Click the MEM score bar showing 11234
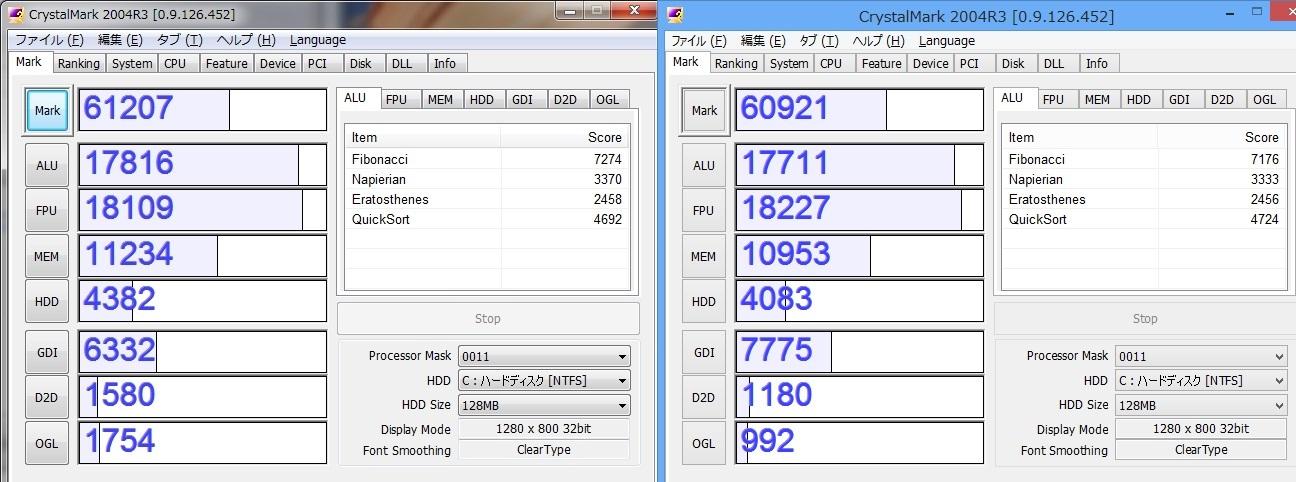 [202, 255]
